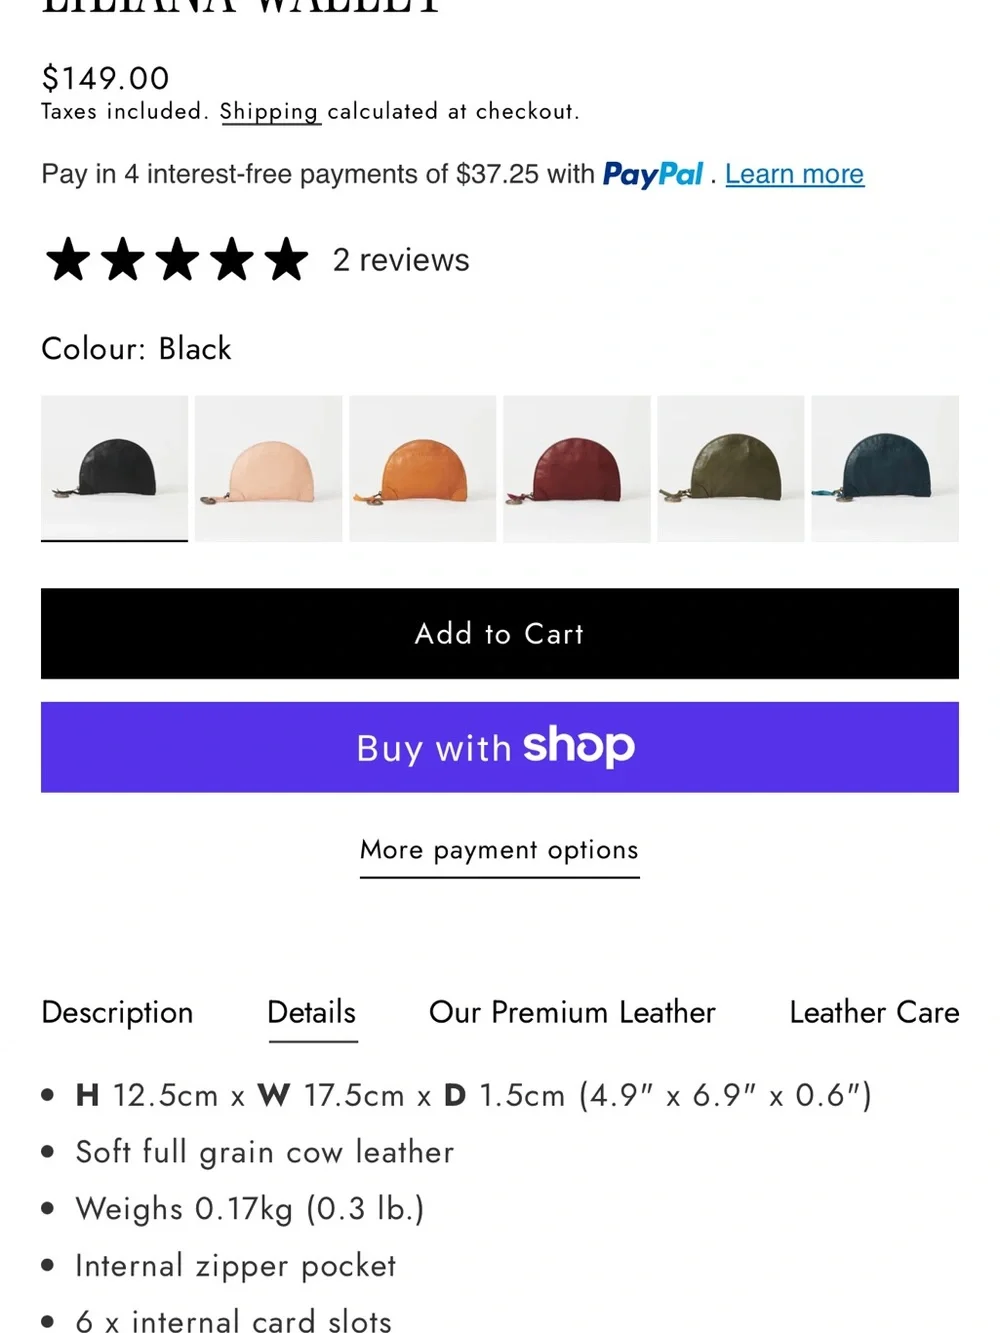Choose the pale pink wallet colour

(268, 468)
